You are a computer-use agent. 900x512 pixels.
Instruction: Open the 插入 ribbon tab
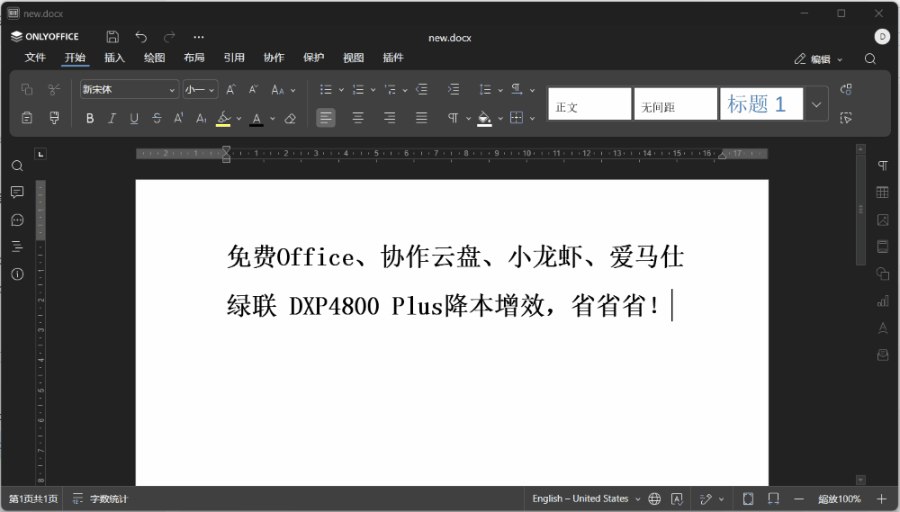[114, 58]
